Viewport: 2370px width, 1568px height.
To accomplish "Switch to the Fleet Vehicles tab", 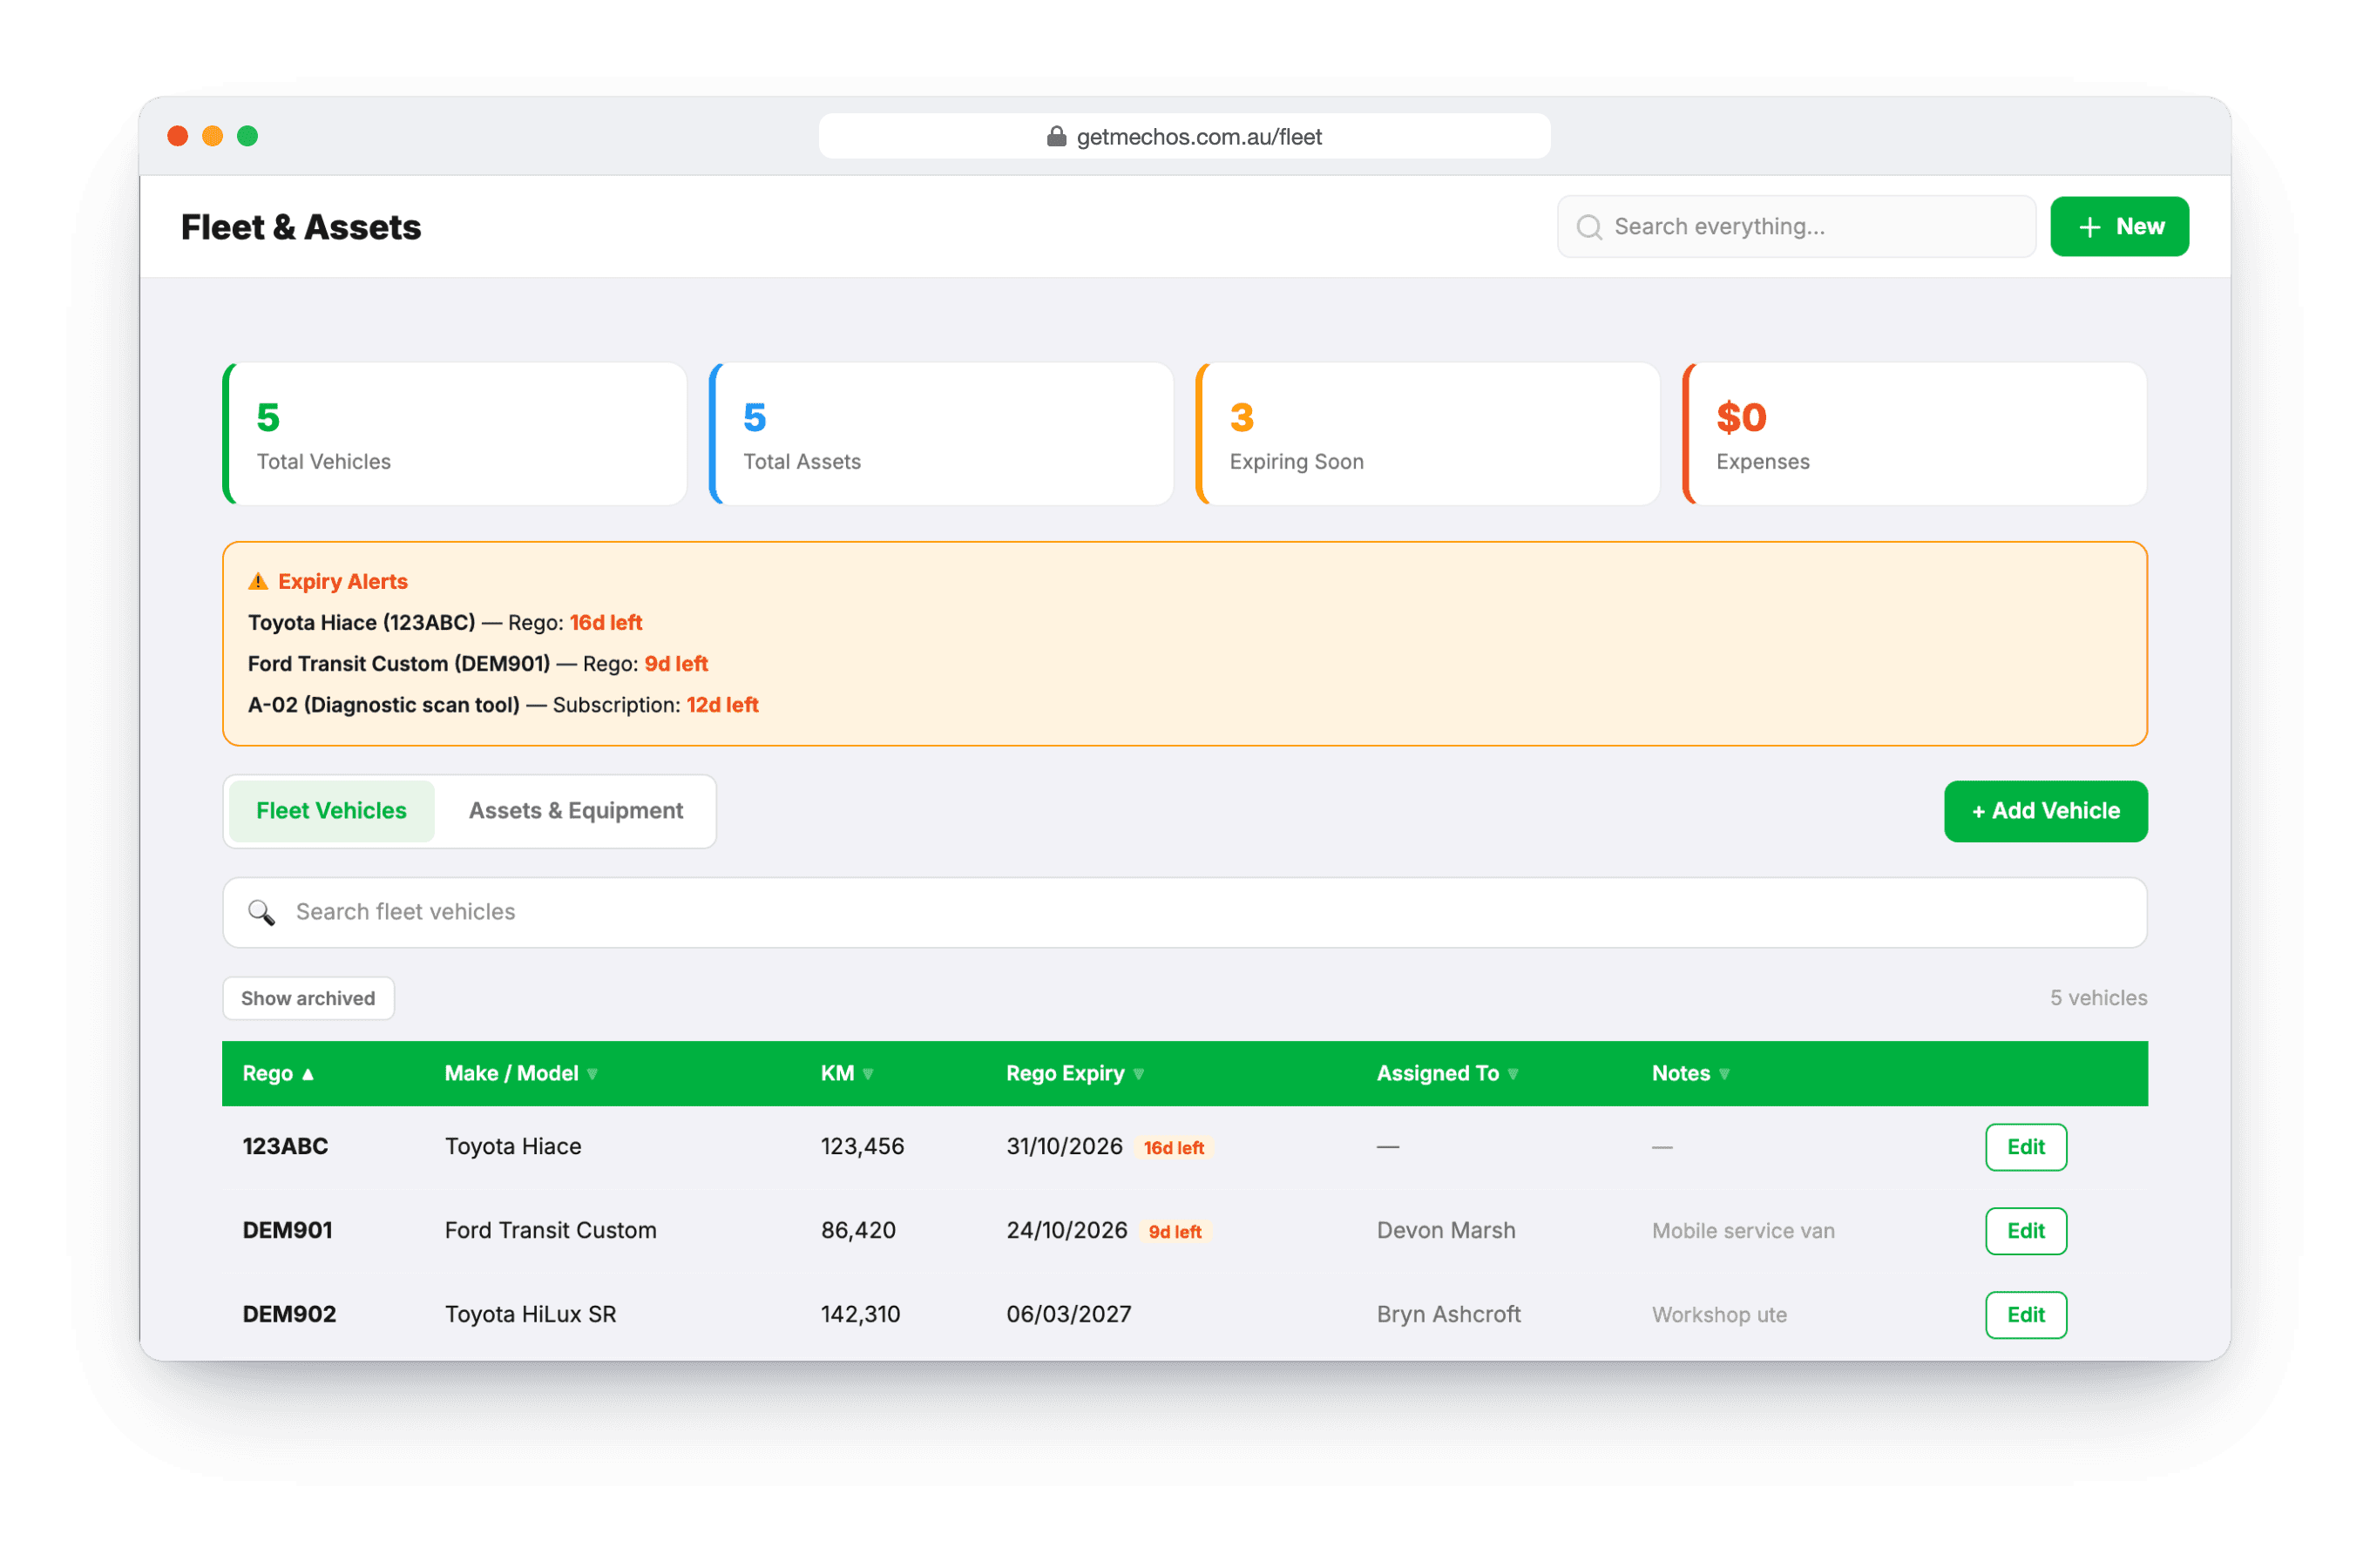I will click(x=331, y=811).
